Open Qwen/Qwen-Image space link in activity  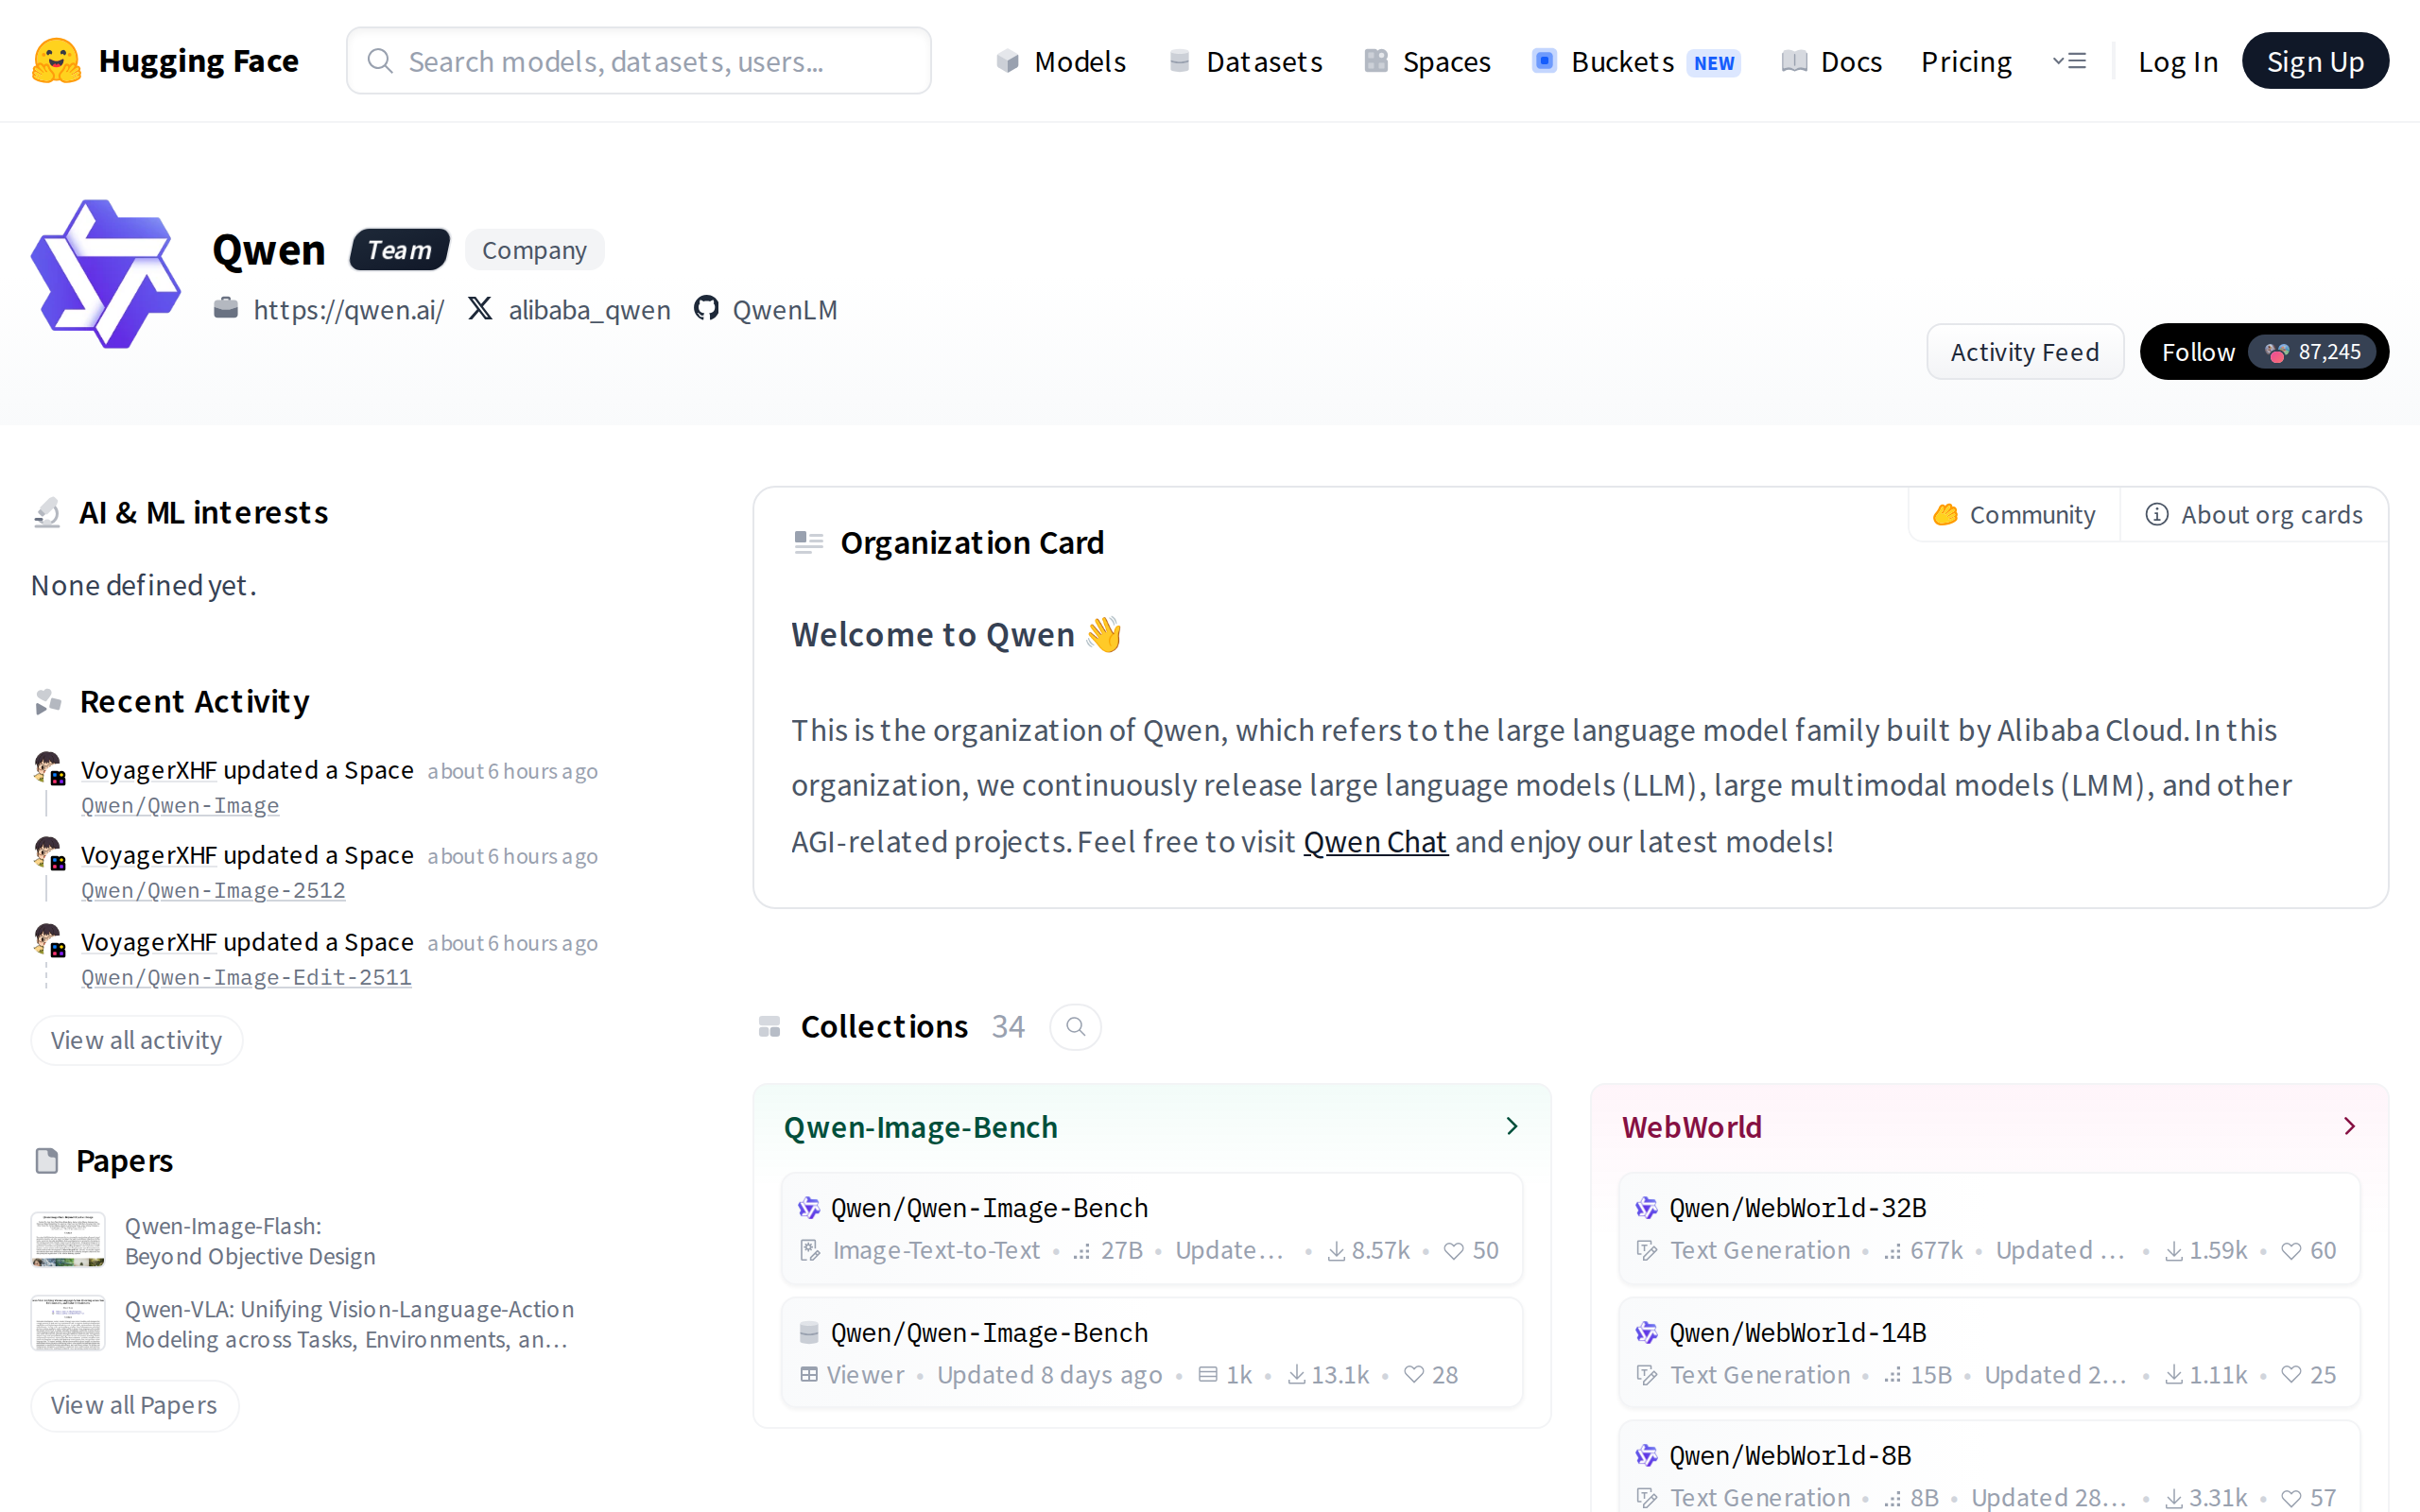click(x=180, y=806)
